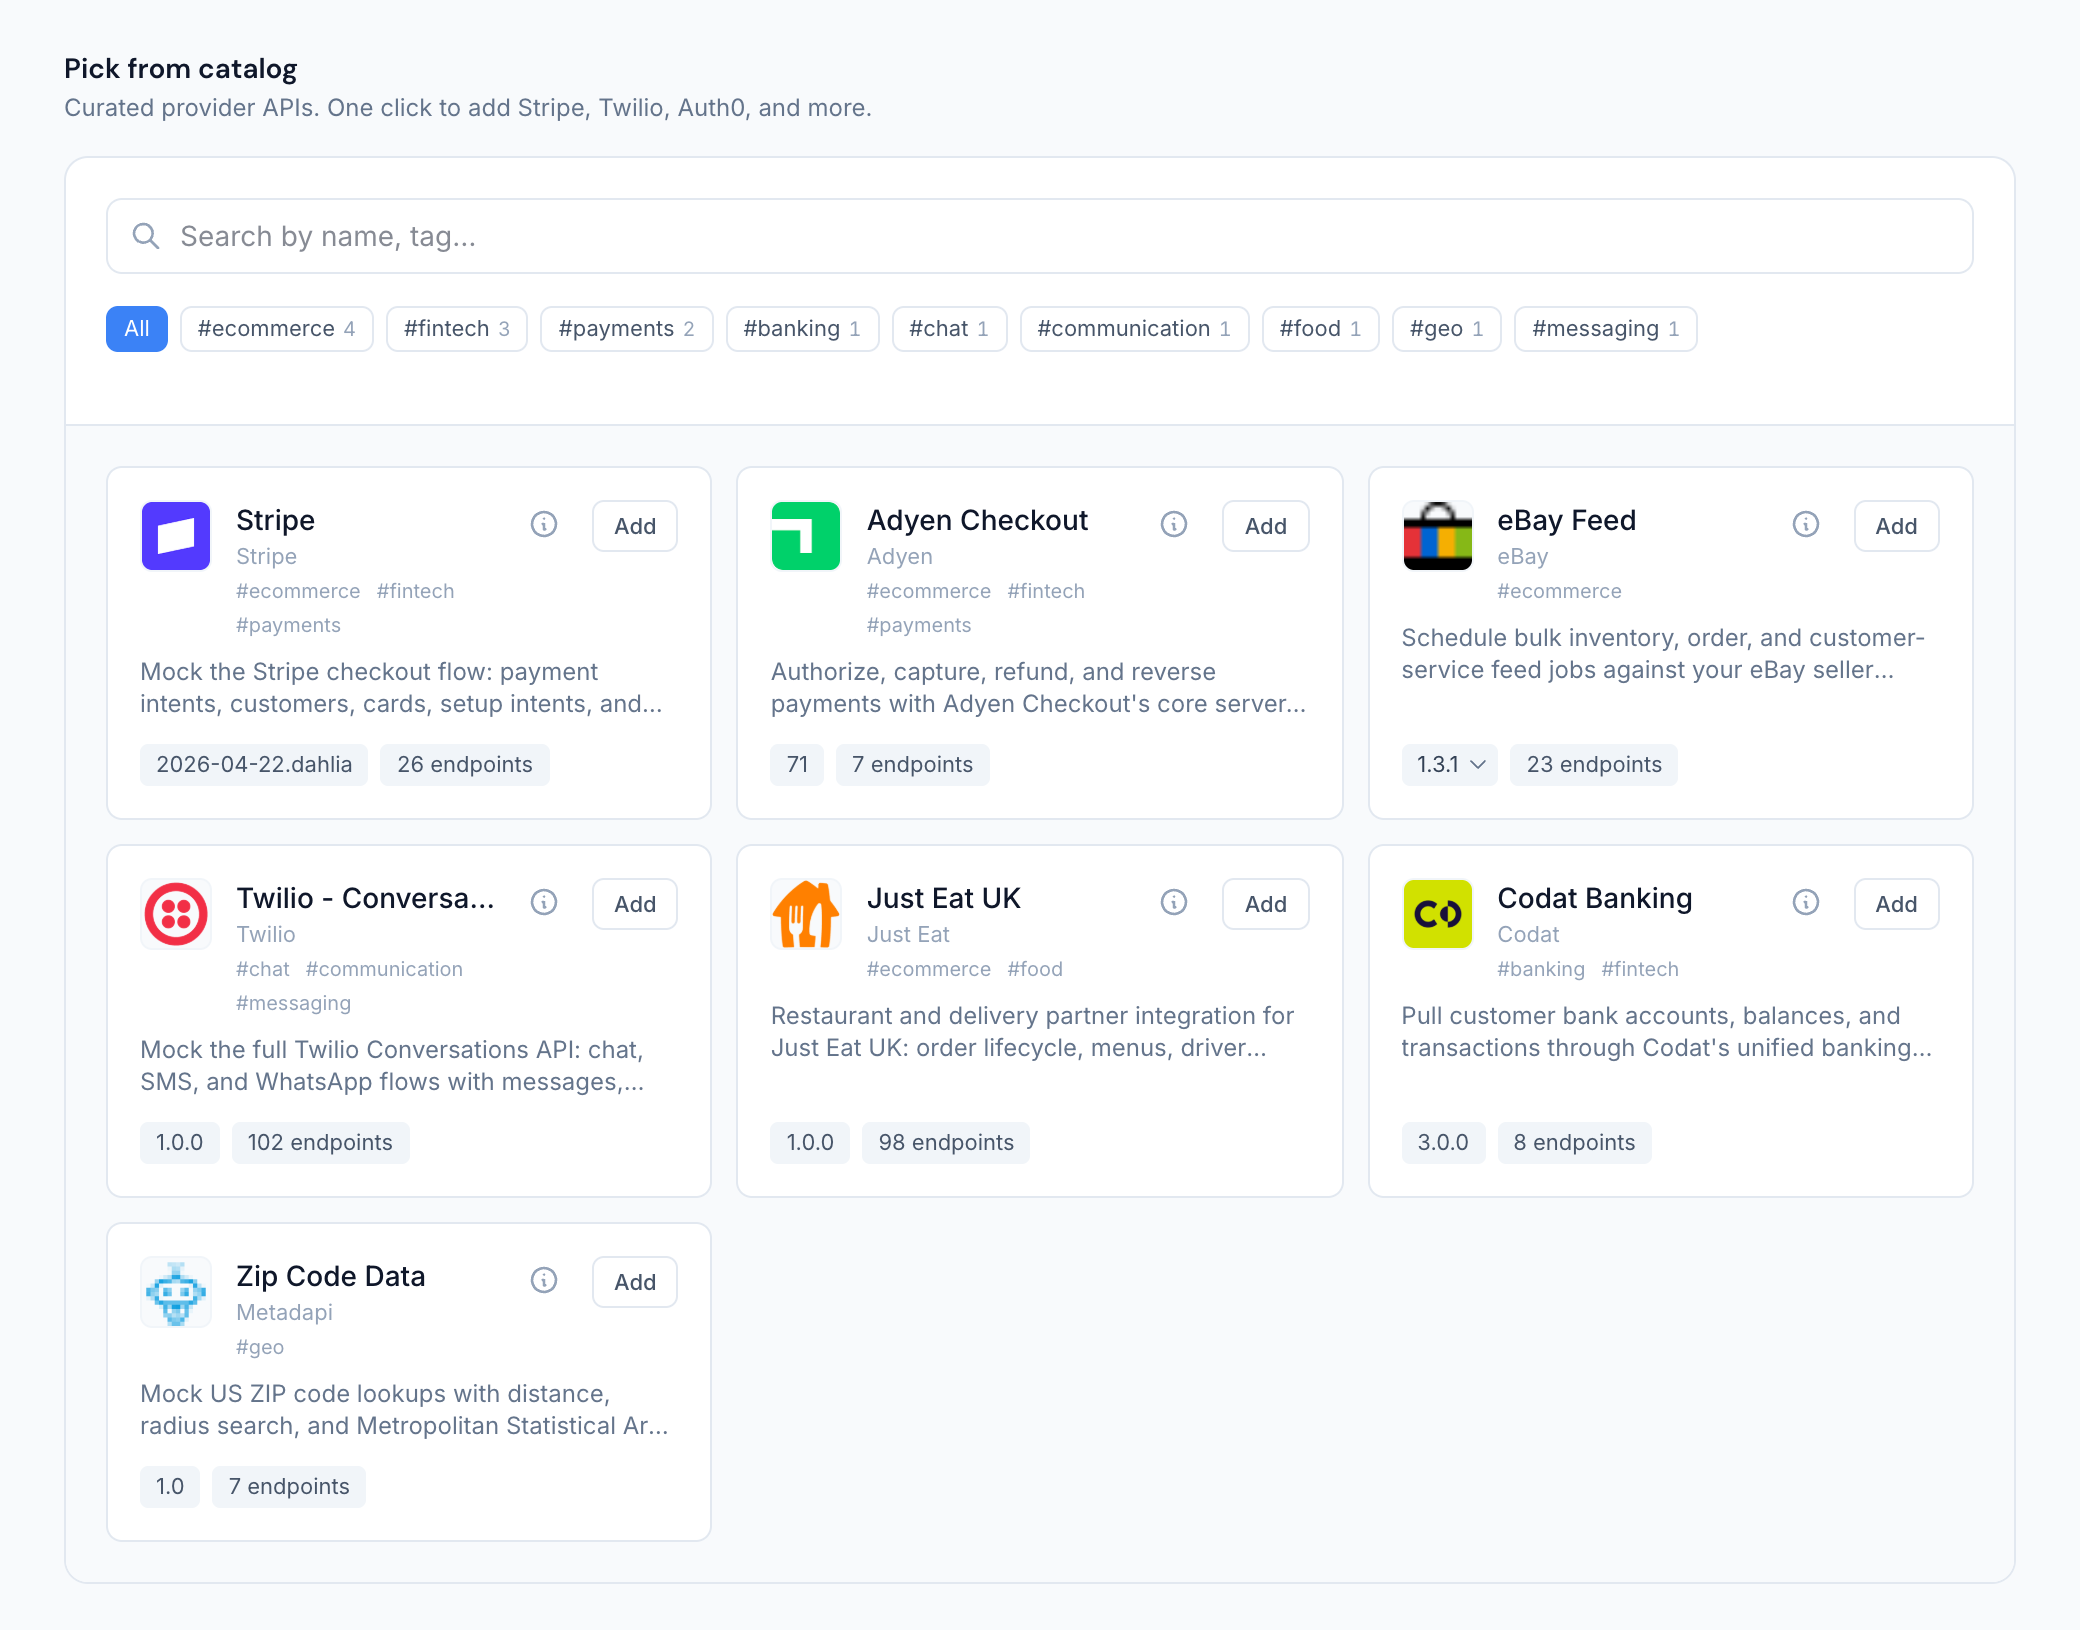Click the Zip Code Data title
Viewport: 2080px width, 1630px height.
(x=331, y=1276)
